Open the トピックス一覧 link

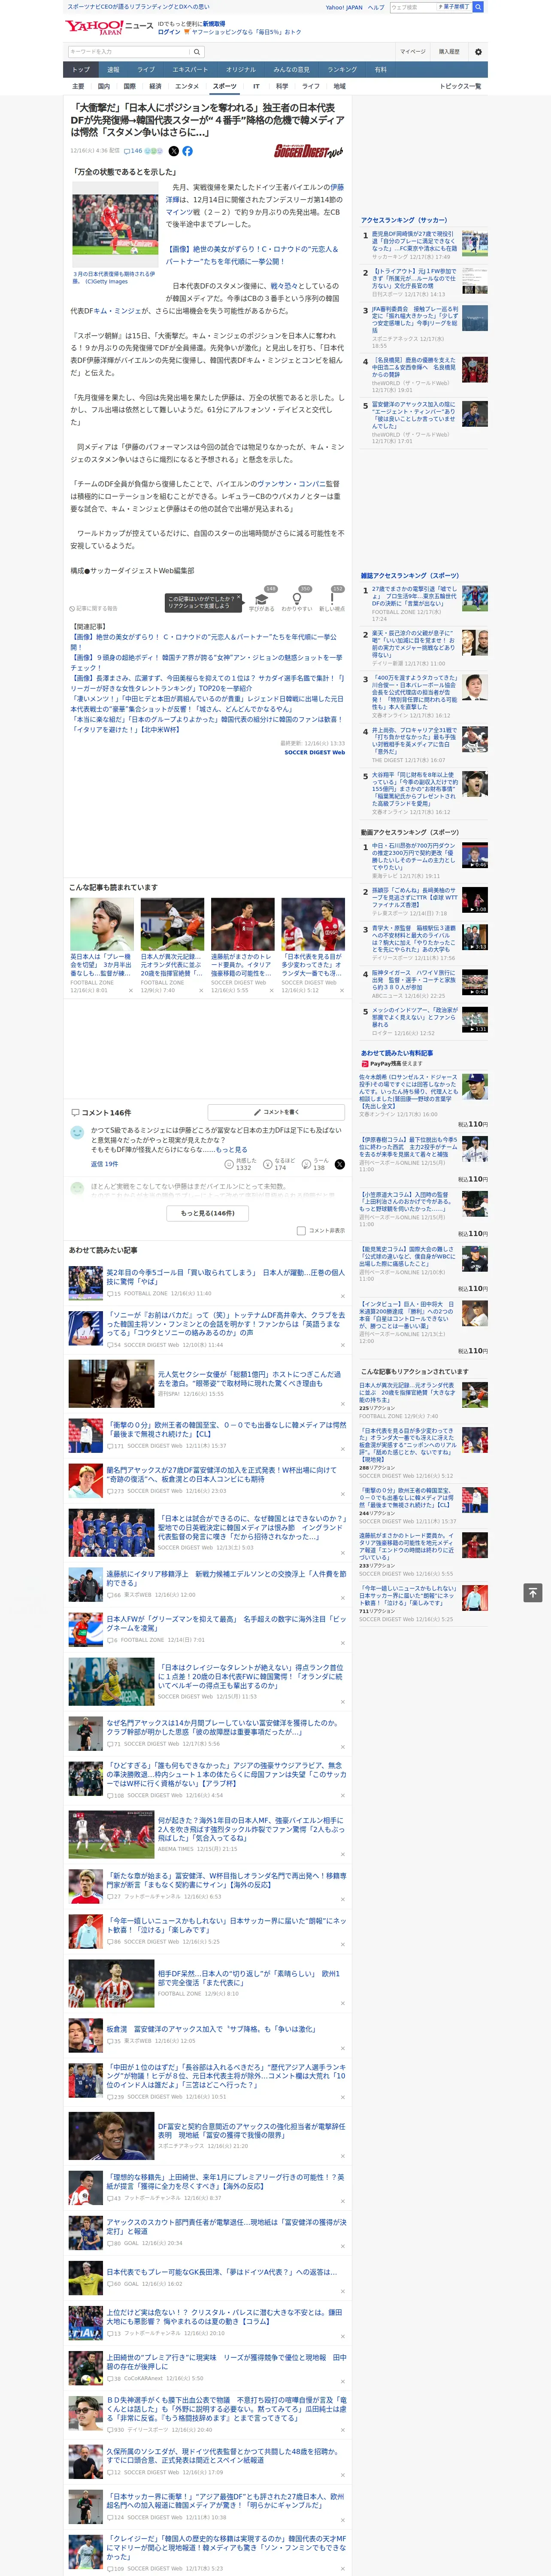[x=460, y=86]
